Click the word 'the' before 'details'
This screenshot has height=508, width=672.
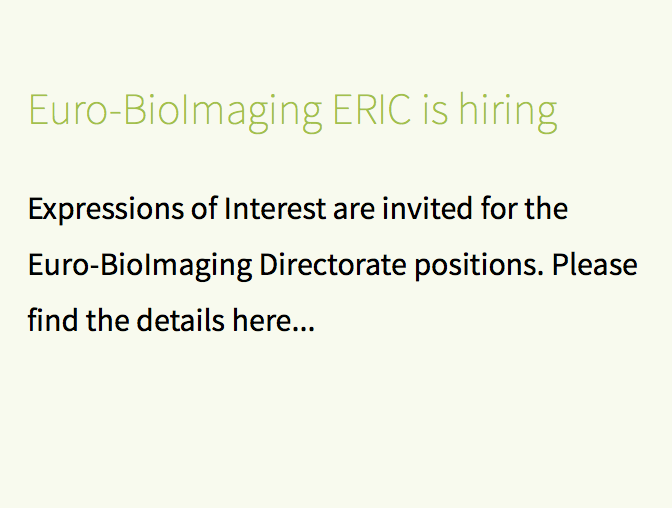tap(107, 320)
